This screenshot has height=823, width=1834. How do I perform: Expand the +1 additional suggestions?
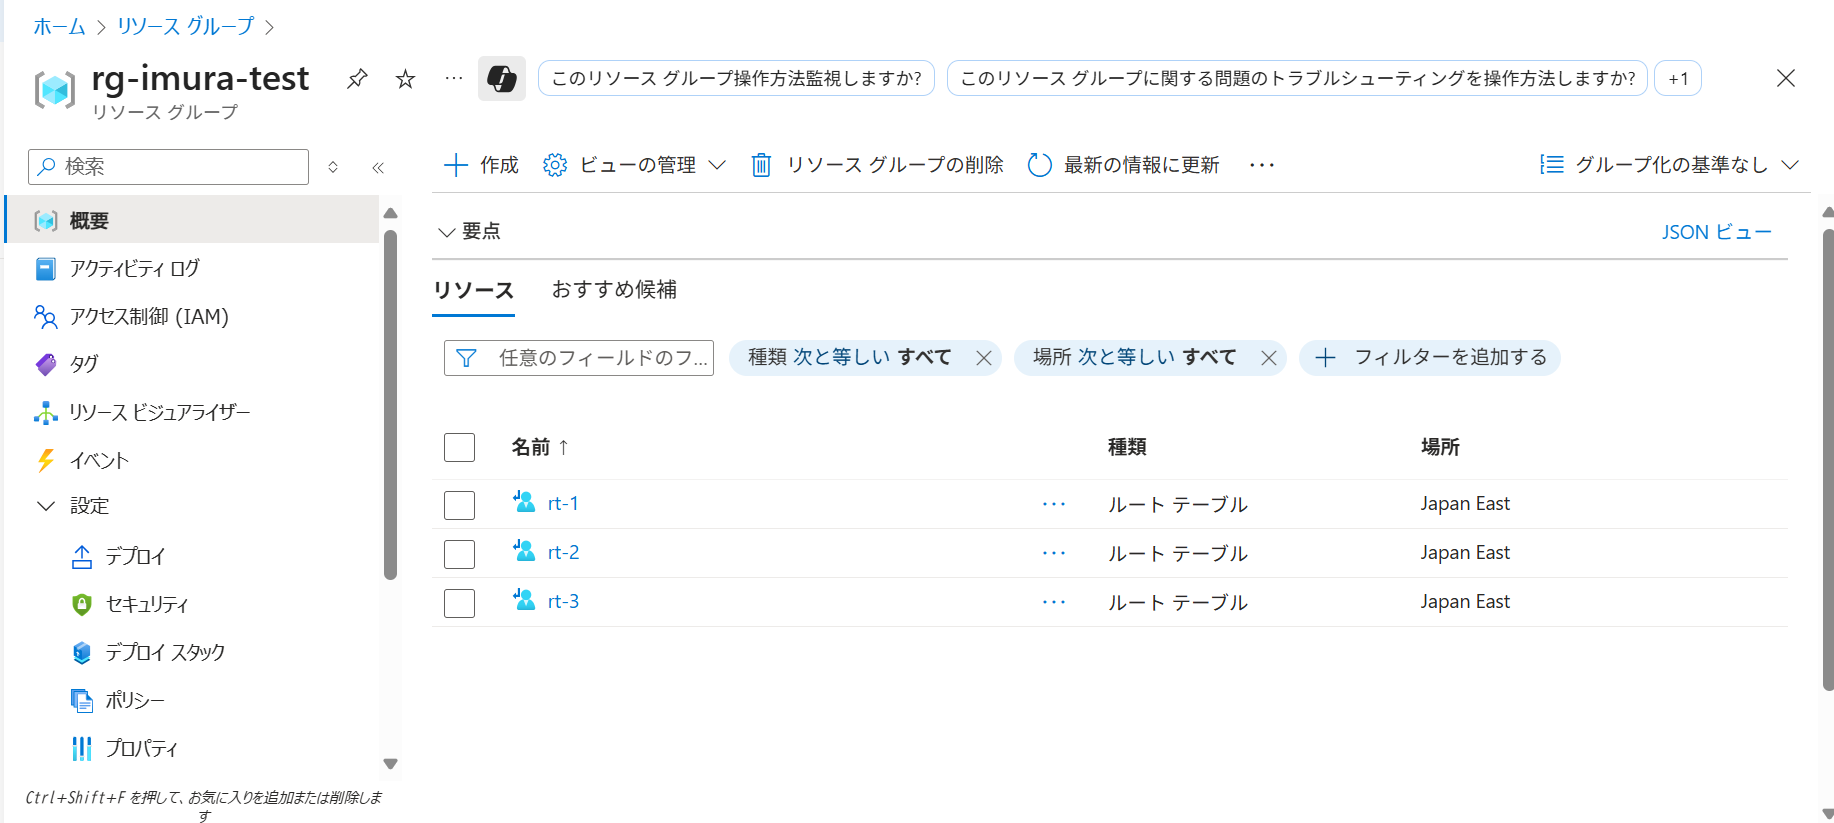(1678, 78)
